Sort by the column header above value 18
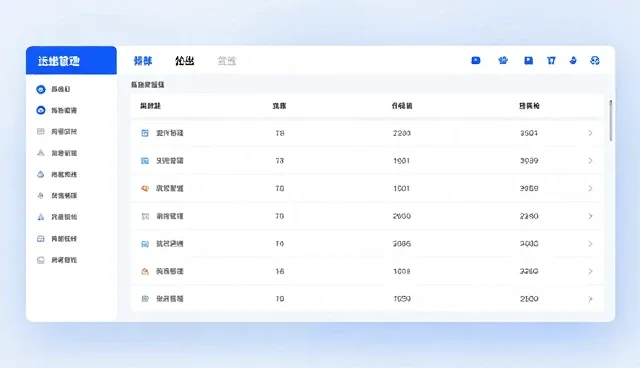Screen dimensions: 640x368 (279, 106)
